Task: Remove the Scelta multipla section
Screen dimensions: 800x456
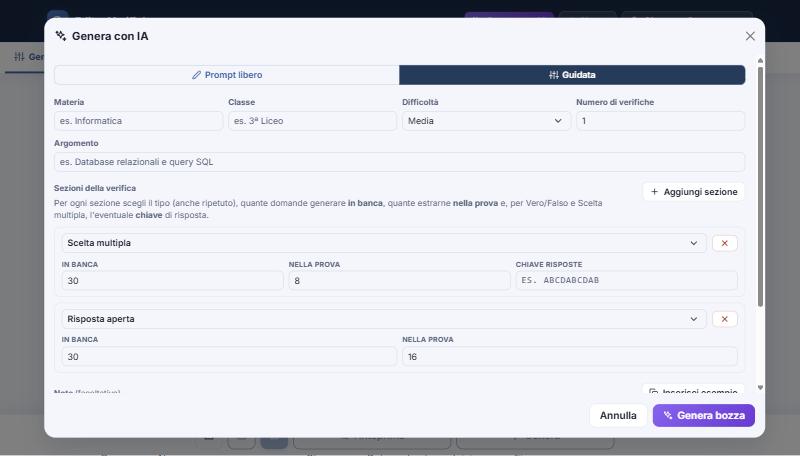Action: 724,243
